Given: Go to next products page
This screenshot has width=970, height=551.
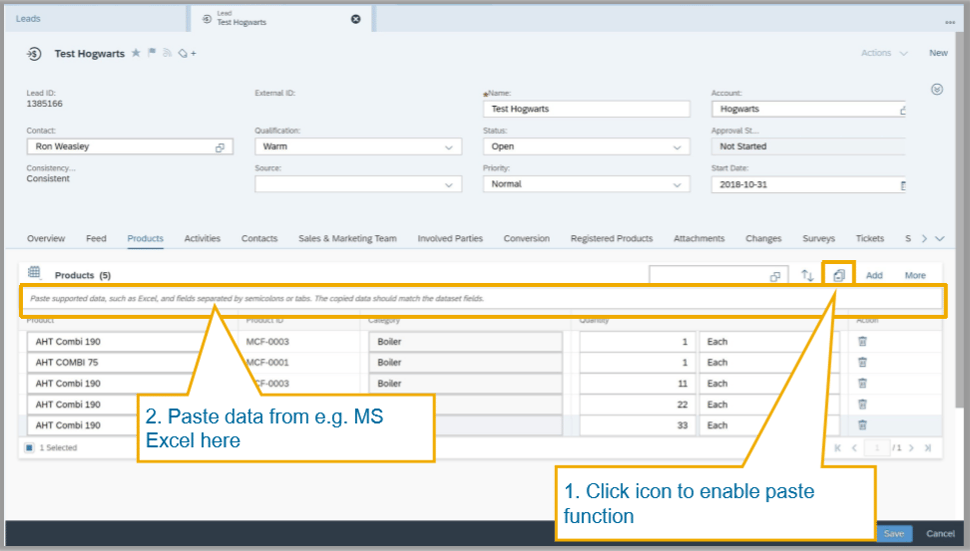Looking at the screenshot, I should [911, 448].
